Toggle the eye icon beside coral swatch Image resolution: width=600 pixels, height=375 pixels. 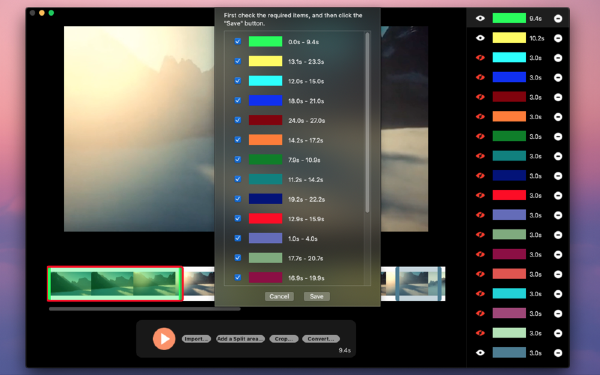point(480,274)
